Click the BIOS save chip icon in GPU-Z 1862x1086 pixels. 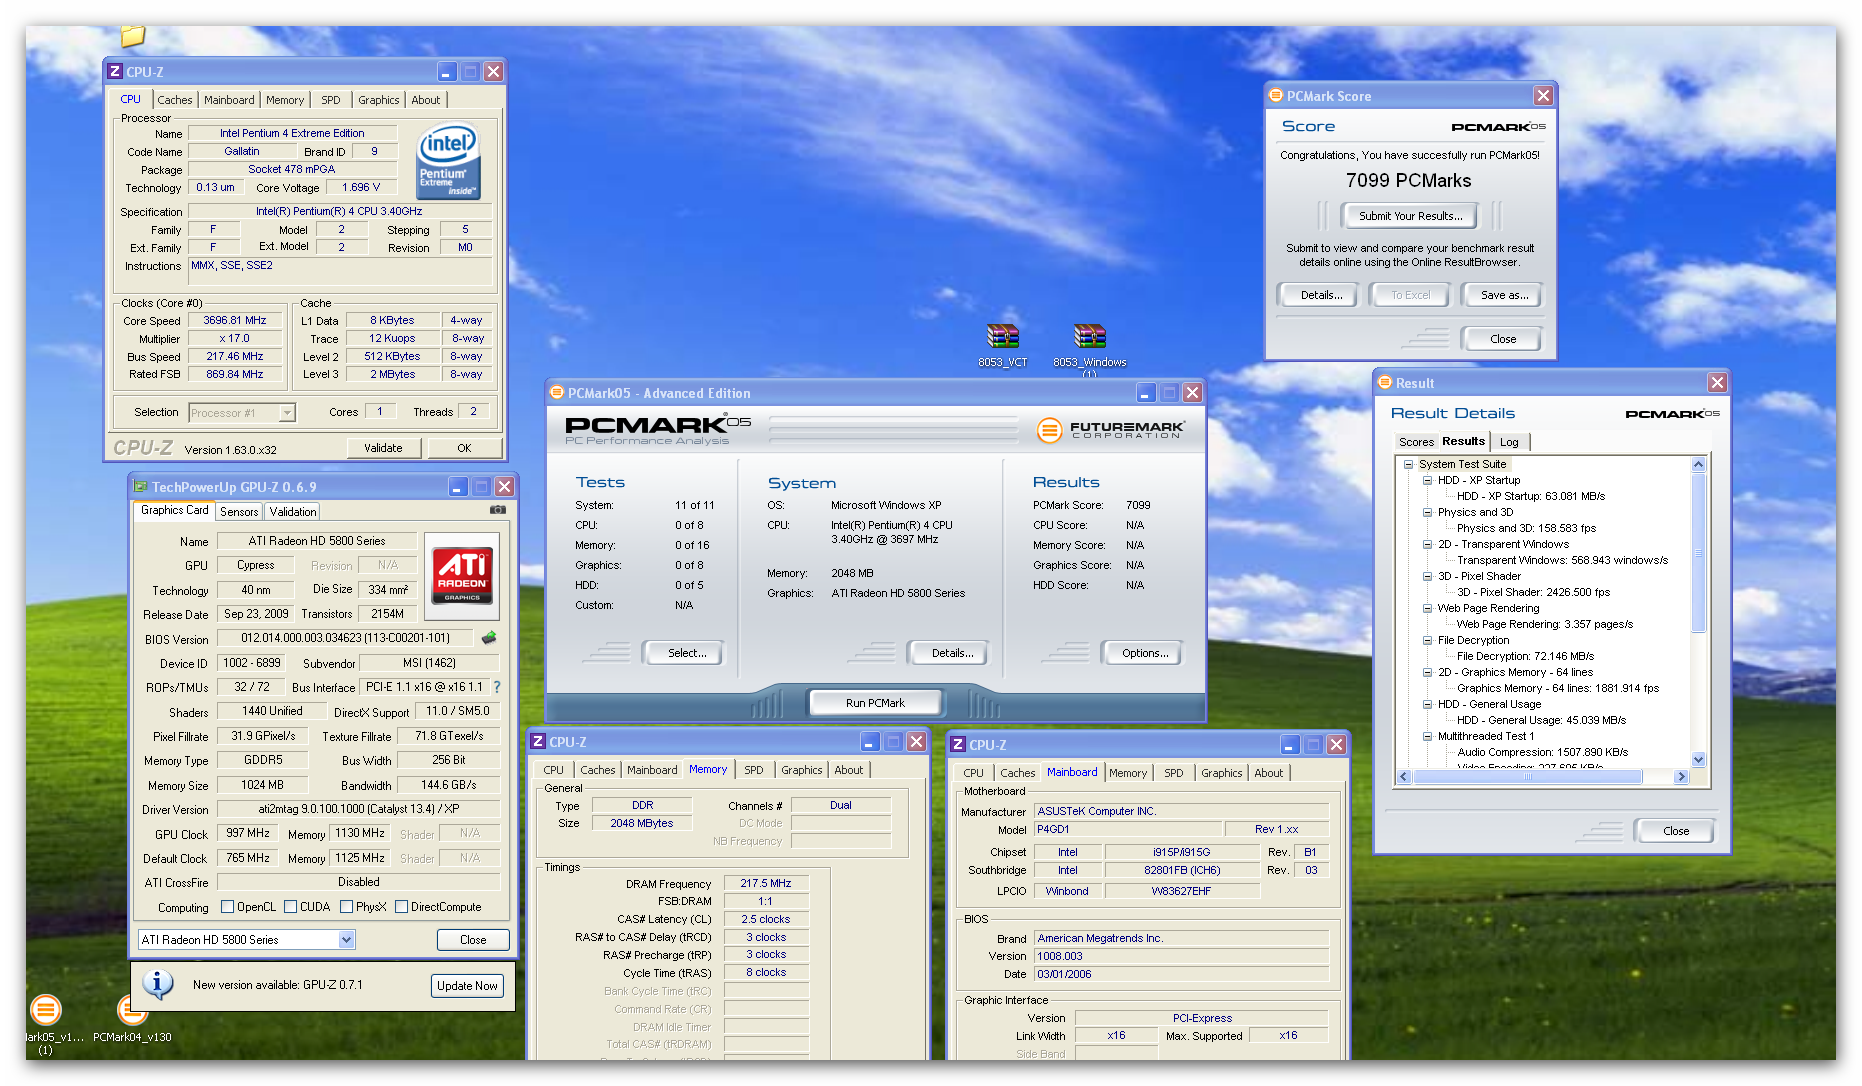489,637
